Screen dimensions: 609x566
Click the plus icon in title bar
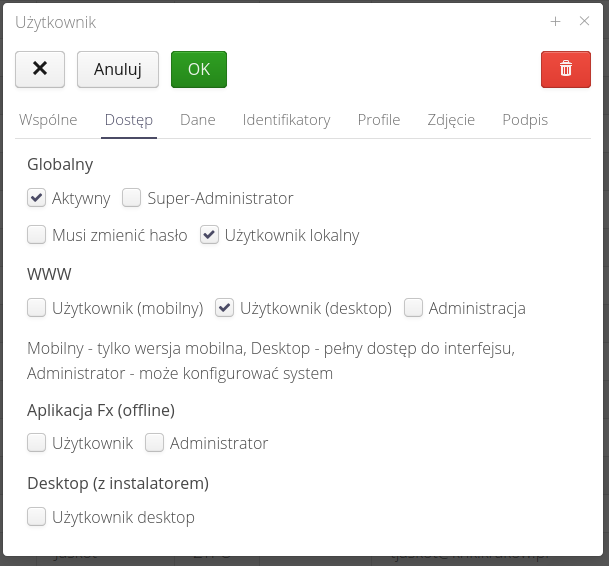(556, 21)
